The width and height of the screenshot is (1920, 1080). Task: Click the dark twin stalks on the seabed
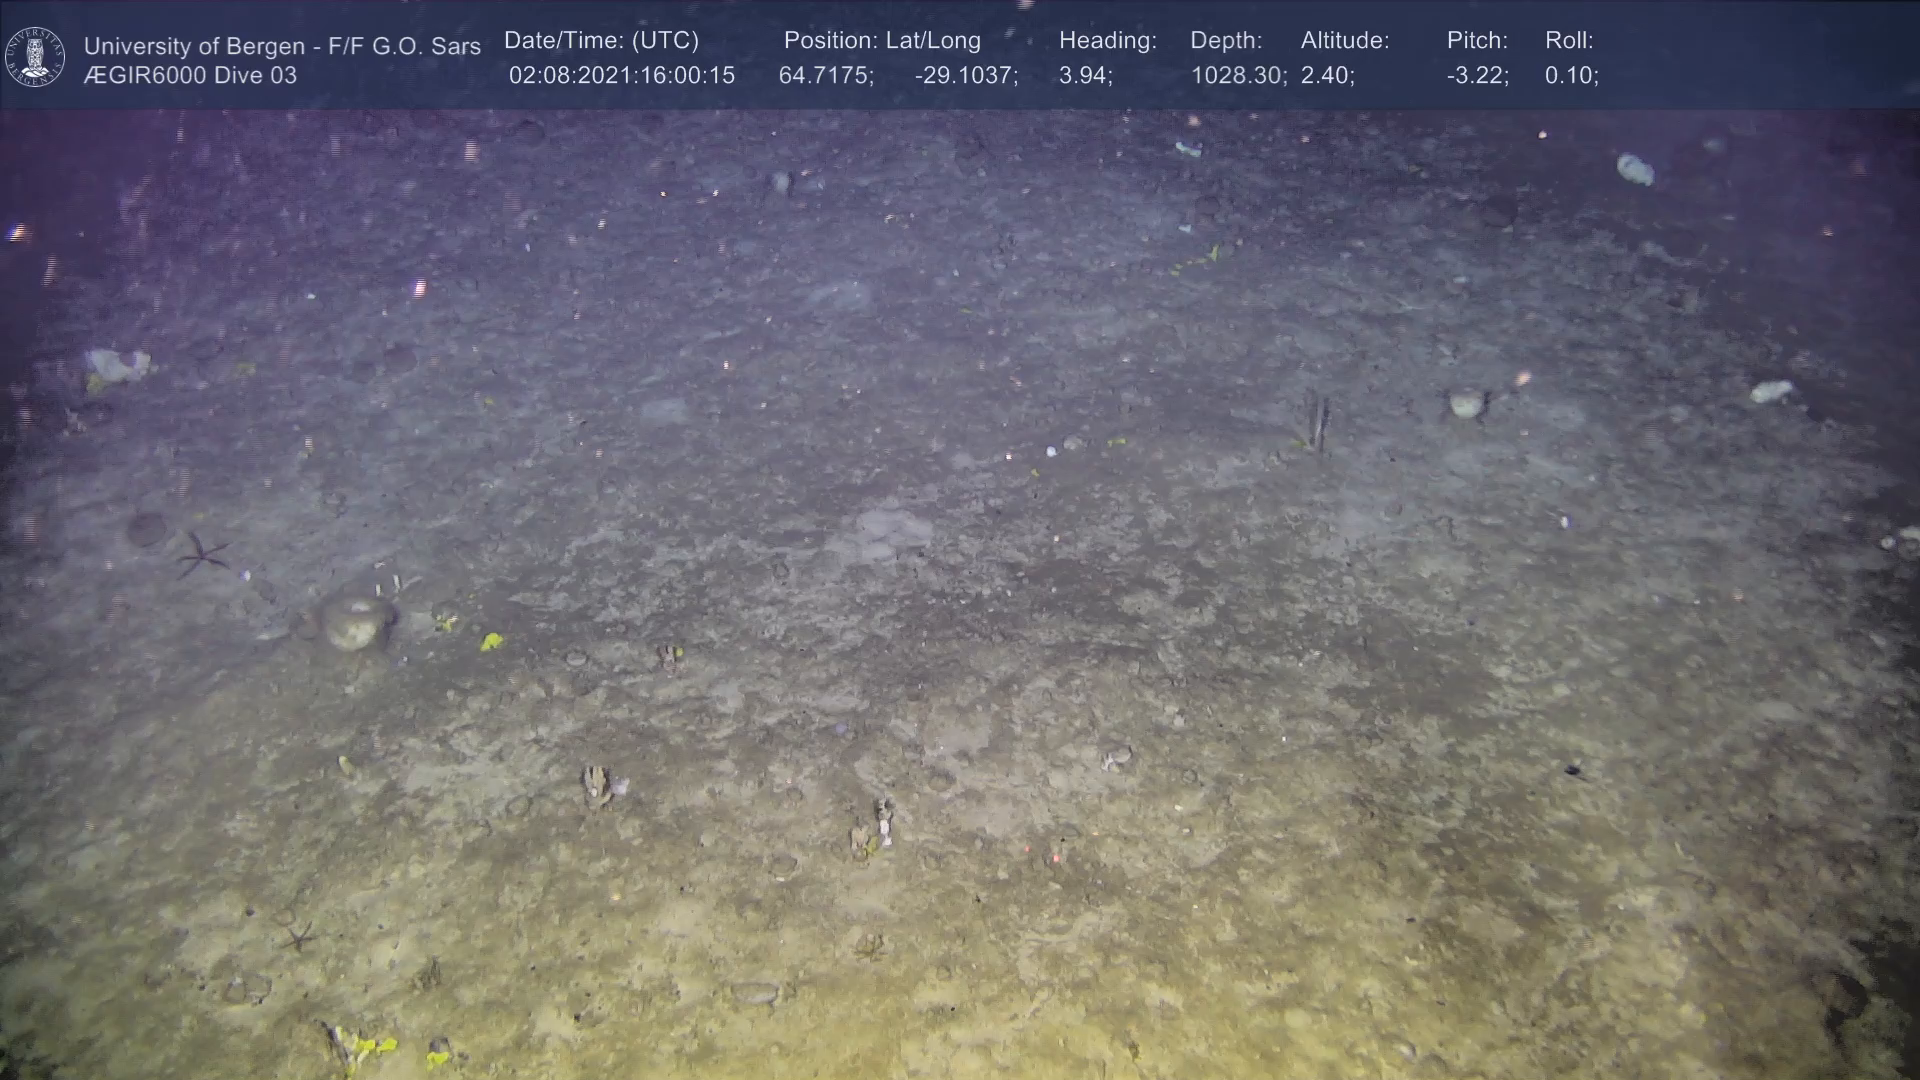(x=1317, y=422)
